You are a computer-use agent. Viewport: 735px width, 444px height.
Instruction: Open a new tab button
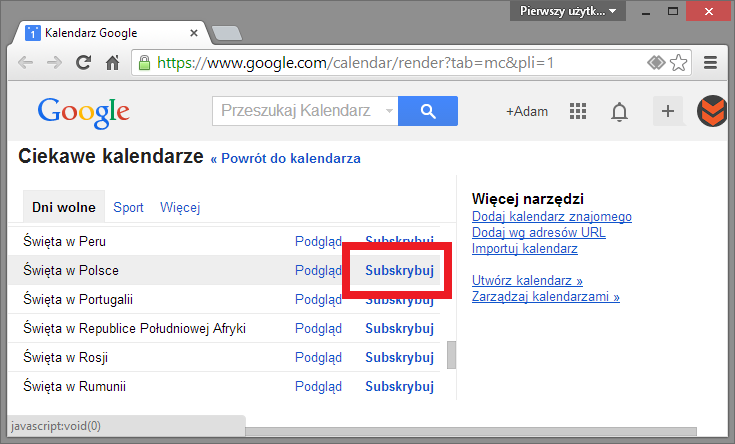pos(227,33)
